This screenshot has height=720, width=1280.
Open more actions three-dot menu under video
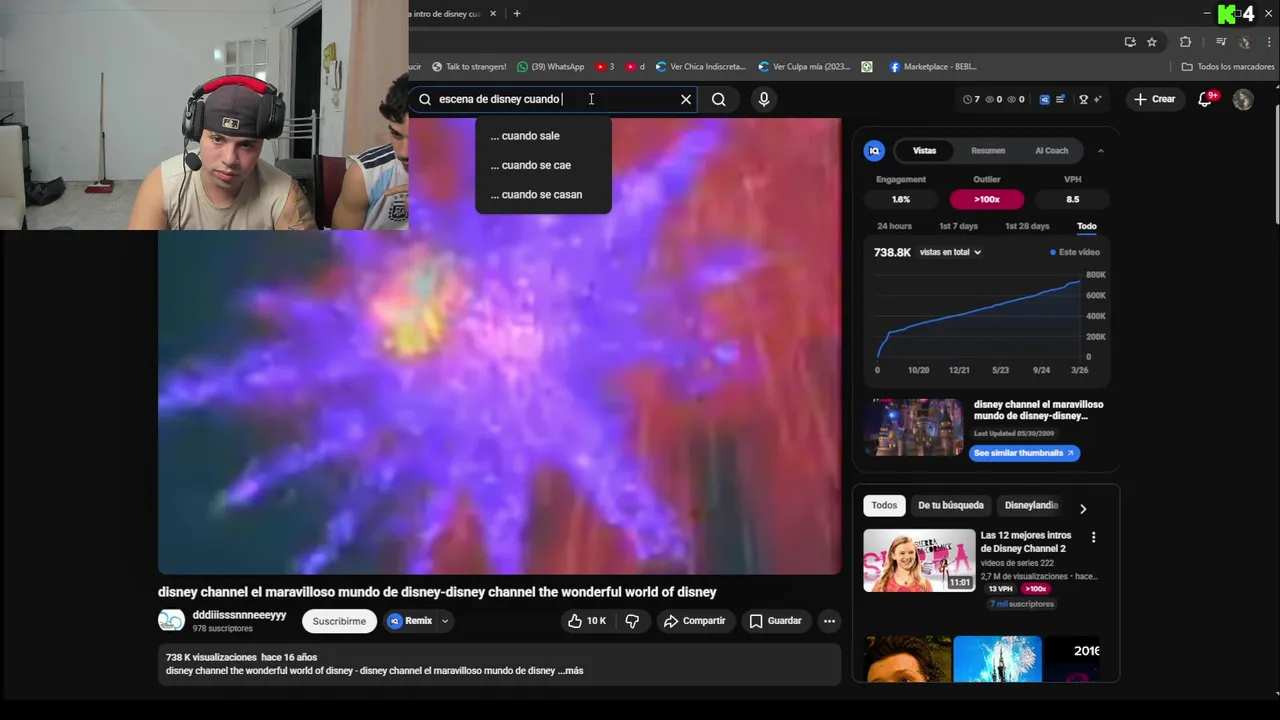[829, 621]
